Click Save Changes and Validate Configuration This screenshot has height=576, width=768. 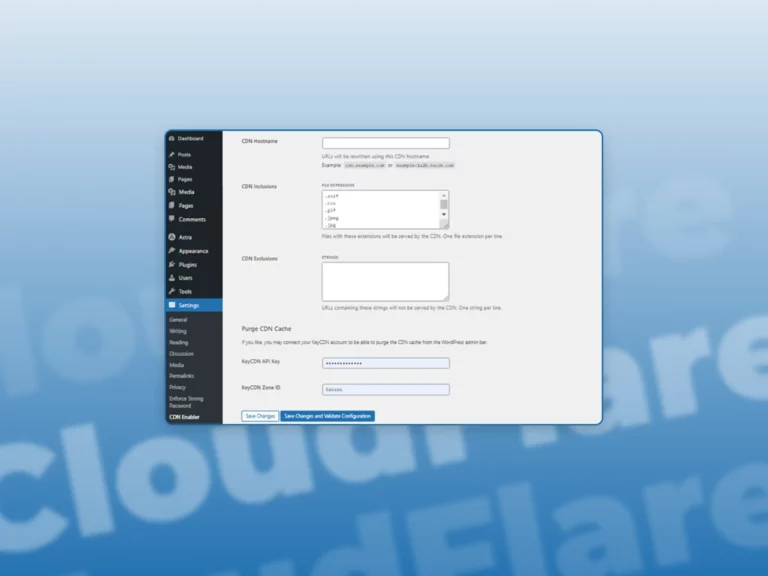(328, 416)
